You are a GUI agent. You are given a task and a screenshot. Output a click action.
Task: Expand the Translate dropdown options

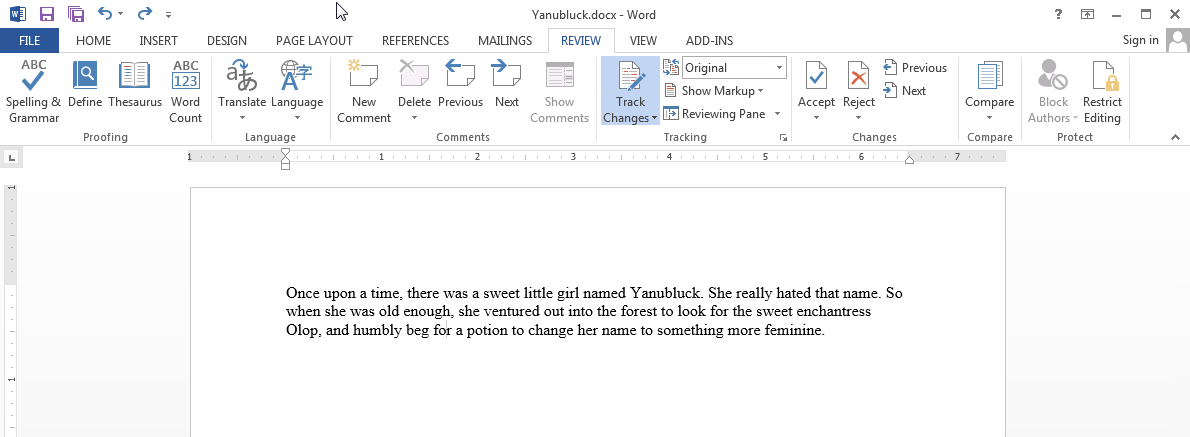coord(242,117)
